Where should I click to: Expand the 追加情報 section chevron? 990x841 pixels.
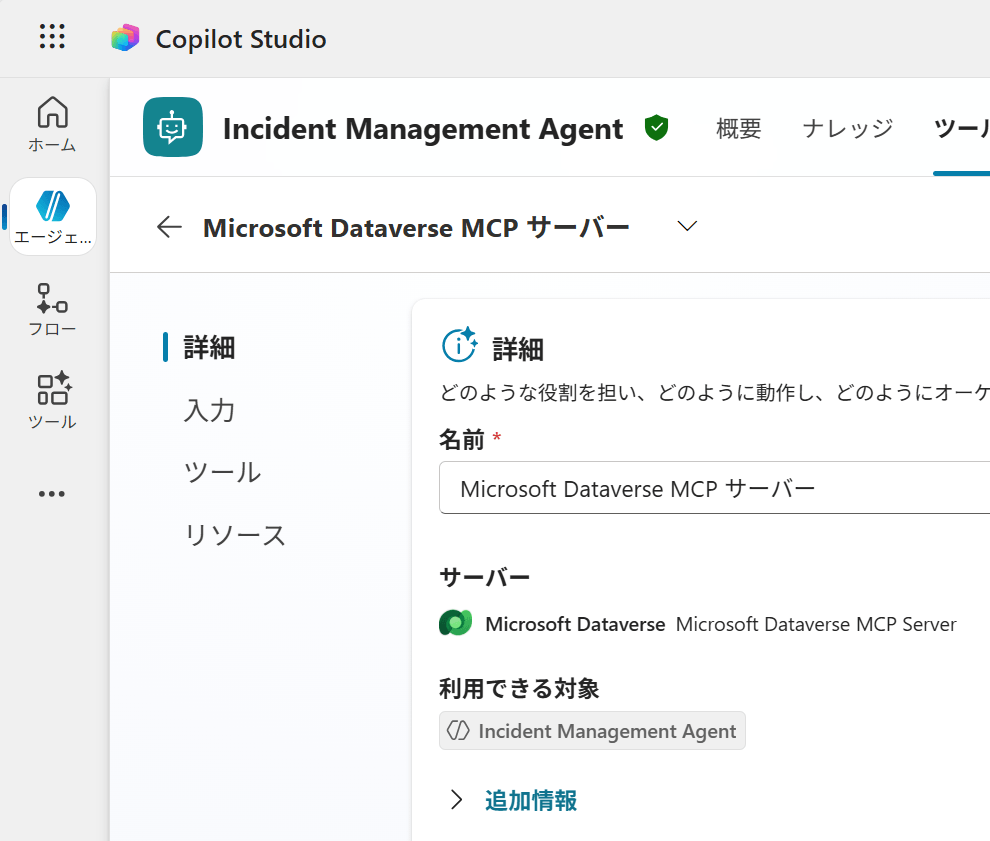457,800
